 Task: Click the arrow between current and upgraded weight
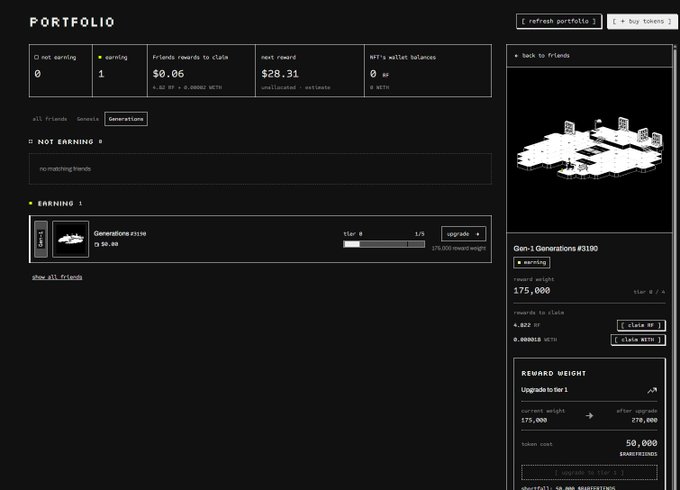589,415
